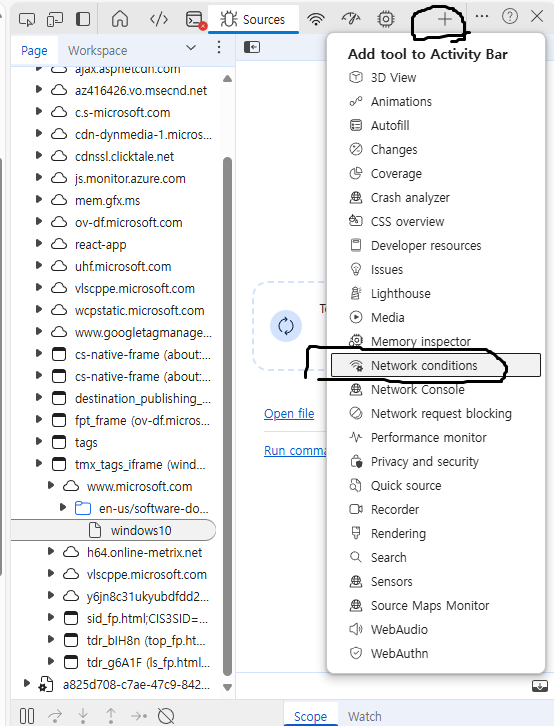Click Step into next function arrow
554x726 pixels.
pyautogui.click(x=83, y=716)
